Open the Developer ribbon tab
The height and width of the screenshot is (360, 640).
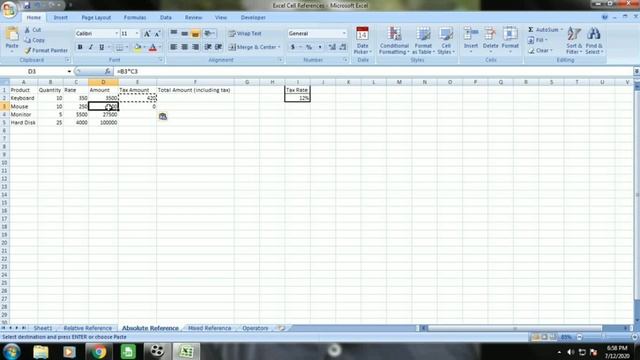click(x=253, y=18)
